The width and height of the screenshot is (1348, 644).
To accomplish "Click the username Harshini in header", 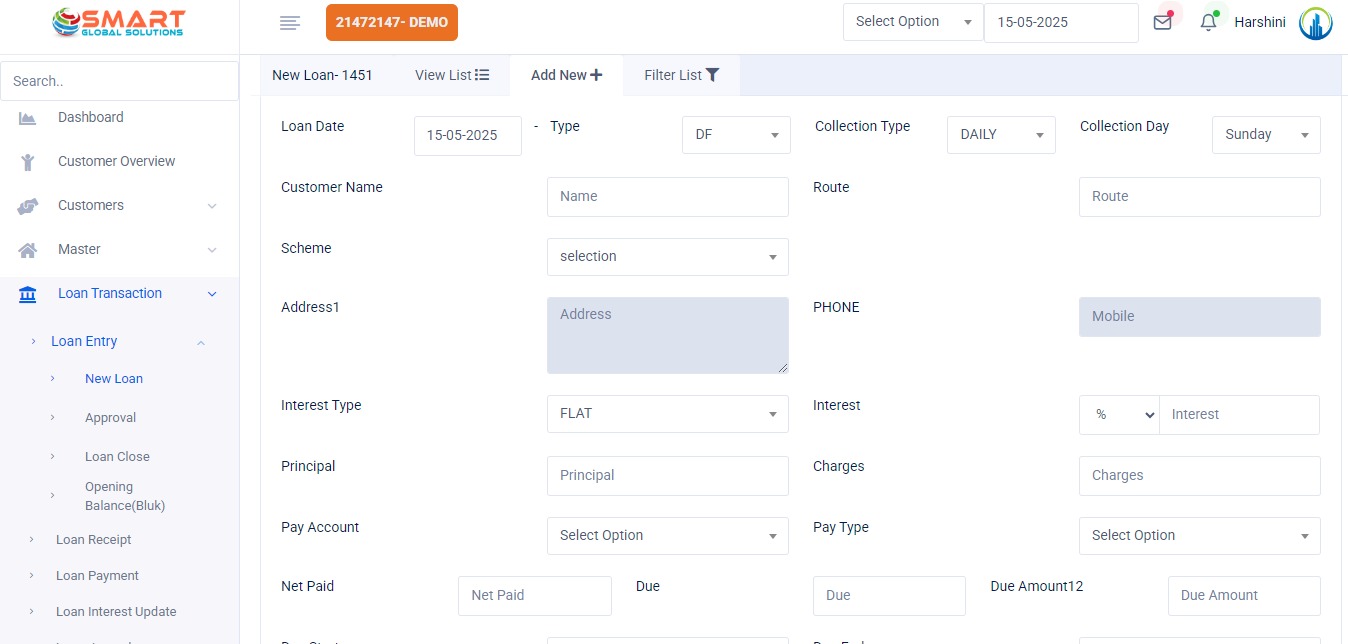I will coord(1260,22).
